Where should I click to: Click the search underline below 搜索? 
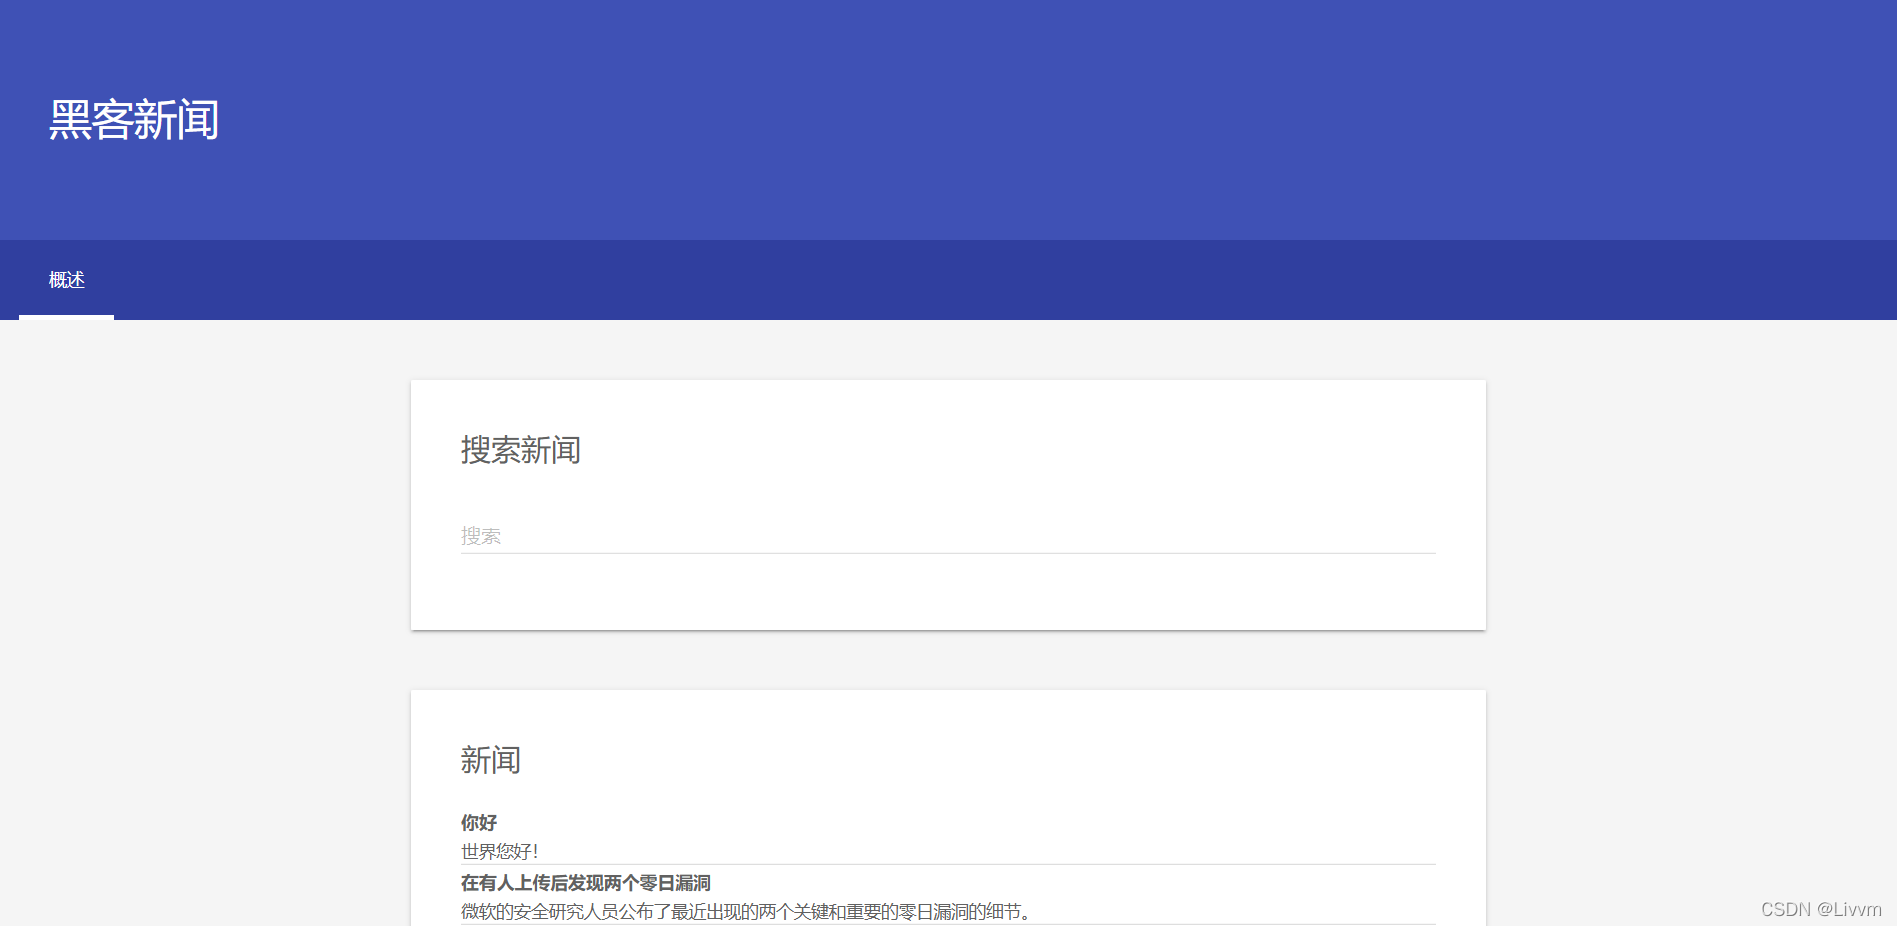coord(947,551)
